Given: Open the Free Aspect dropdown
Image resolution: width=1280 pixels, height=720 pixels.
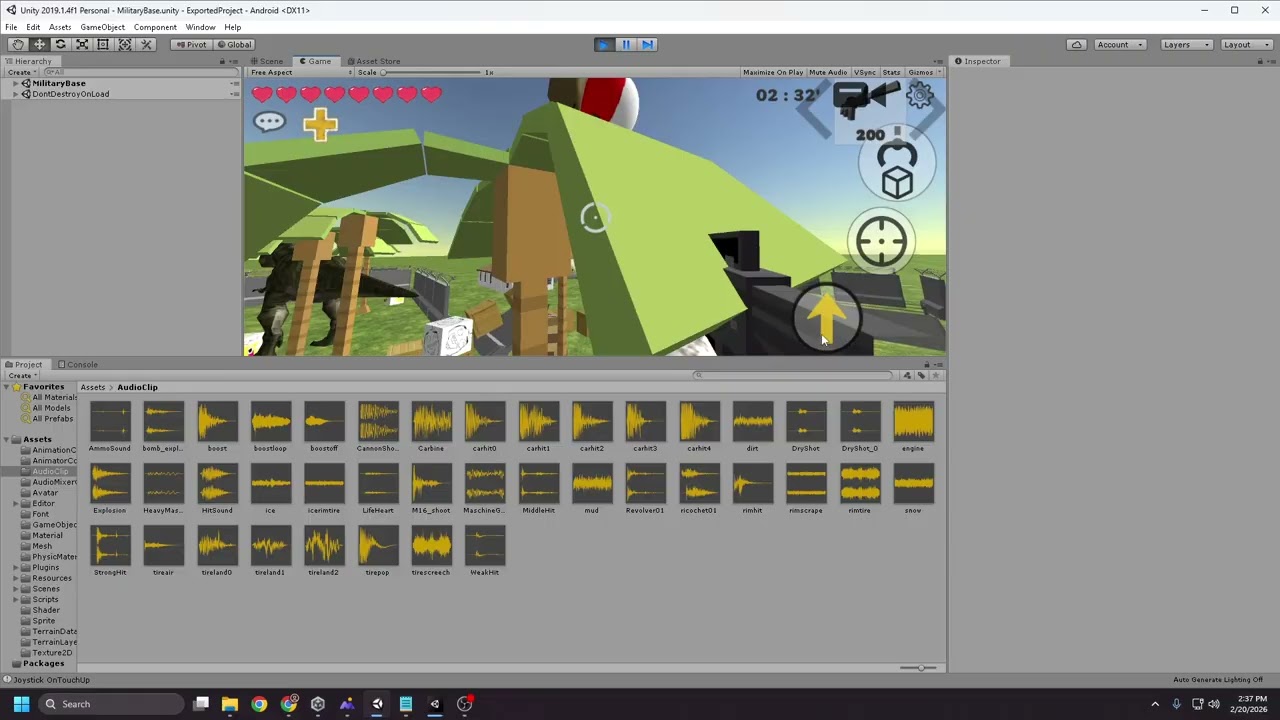Looking at the screenshot, I should [x=300, y=72].
